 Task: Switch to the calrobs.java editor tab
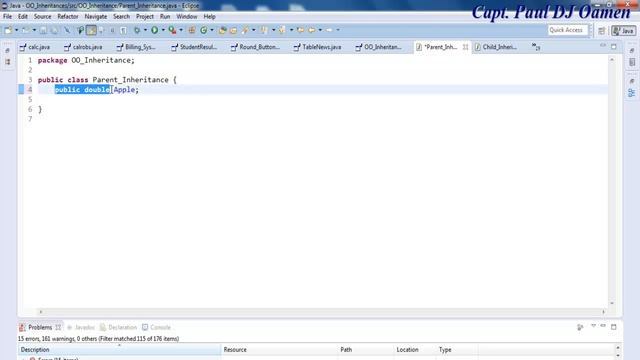(x=83, y=47)
